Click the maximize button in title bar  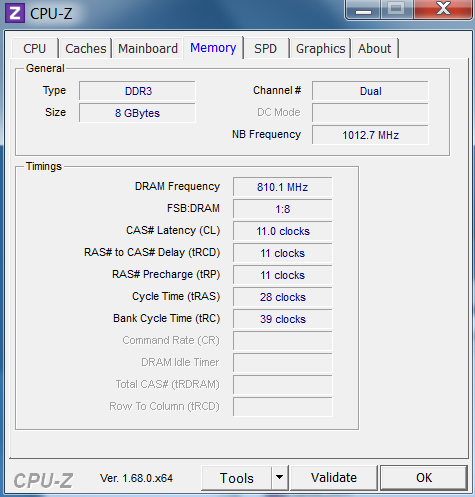pos(396,9)
